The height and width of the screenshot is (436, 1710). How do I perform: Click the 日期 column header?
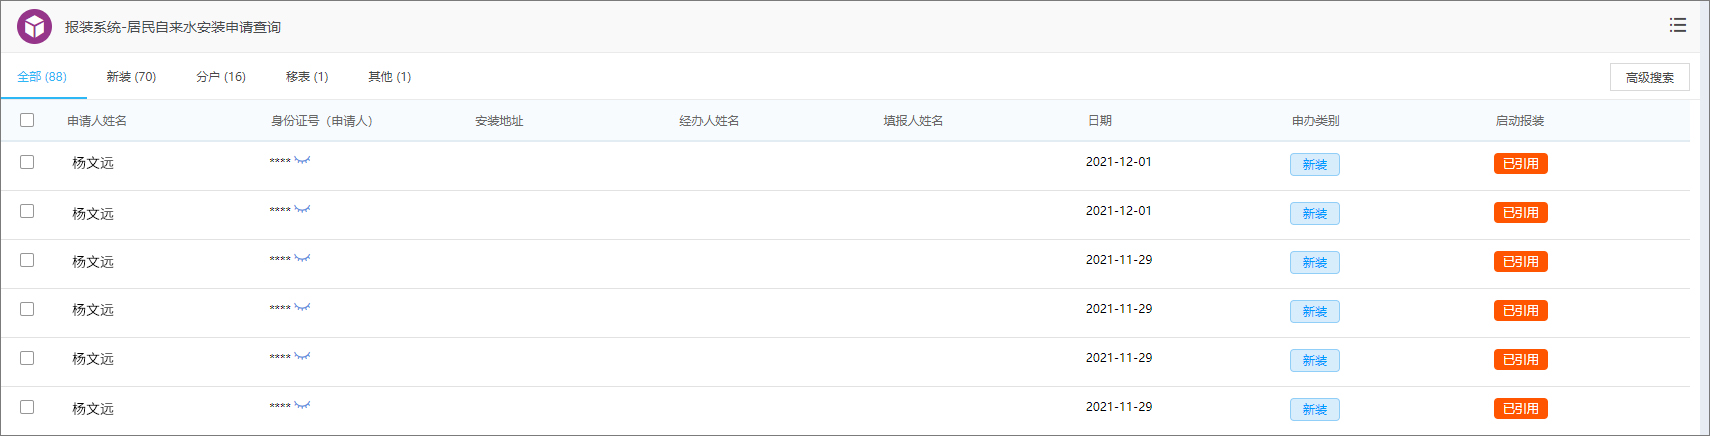[x=1099, y=121]
